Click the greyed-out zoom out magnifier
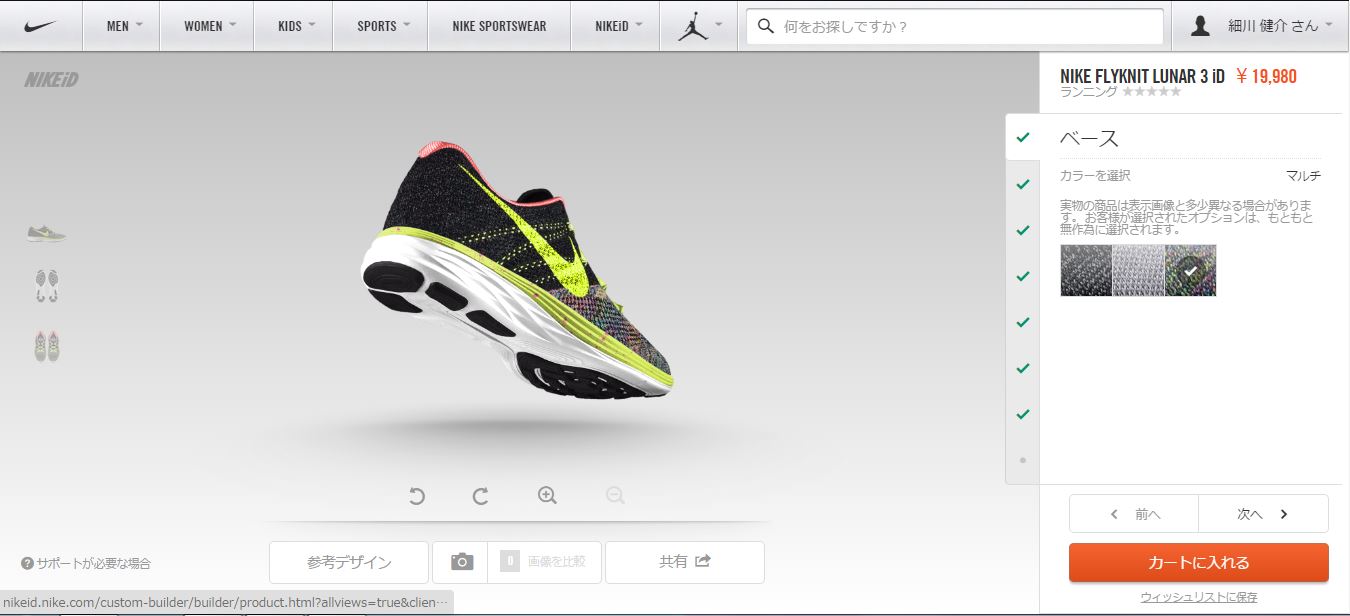This screenshot has width=1350, height=616. pos(615,495)
